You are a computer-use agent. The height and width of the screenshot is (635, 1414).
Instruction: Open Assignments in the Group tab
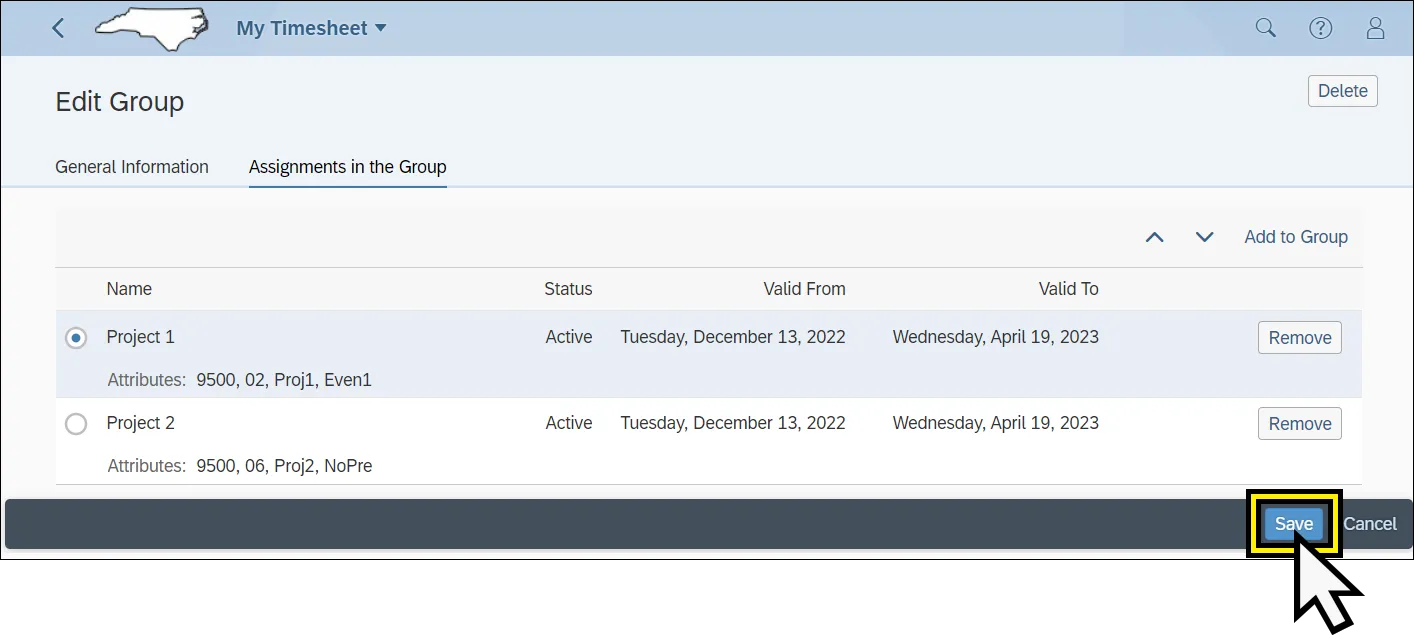pyautogui.click(x=347, y=167)
